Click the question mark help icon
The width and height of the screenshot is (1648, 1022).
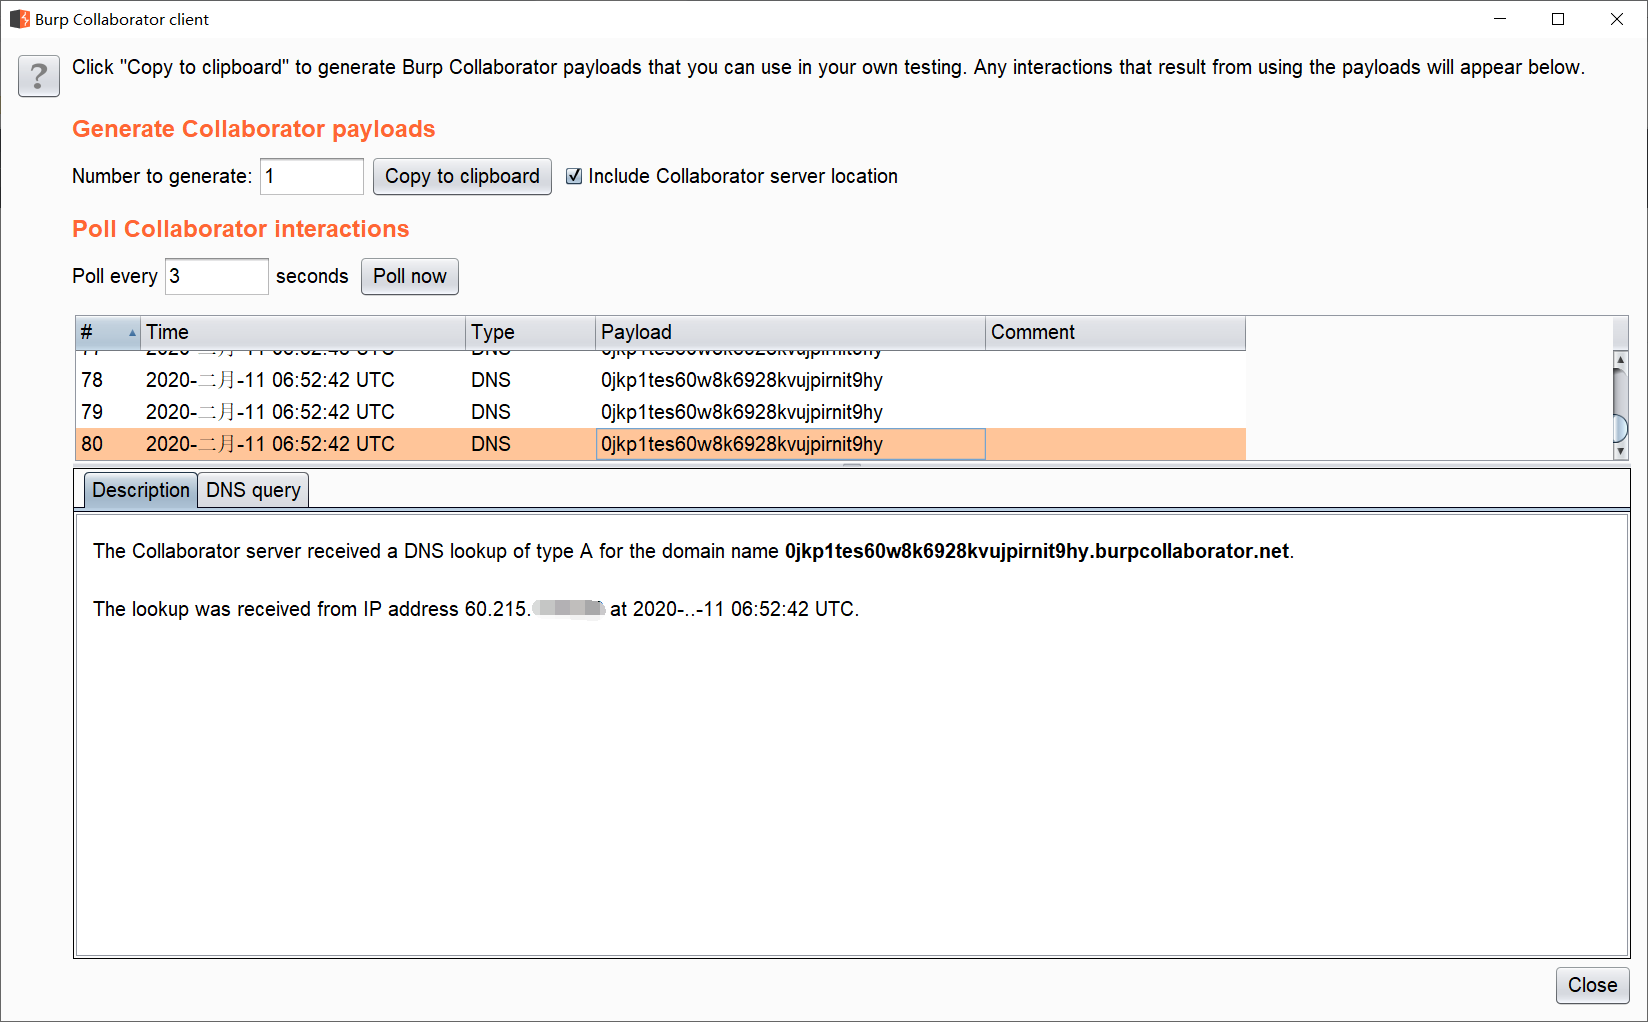(x=39, y=76)
